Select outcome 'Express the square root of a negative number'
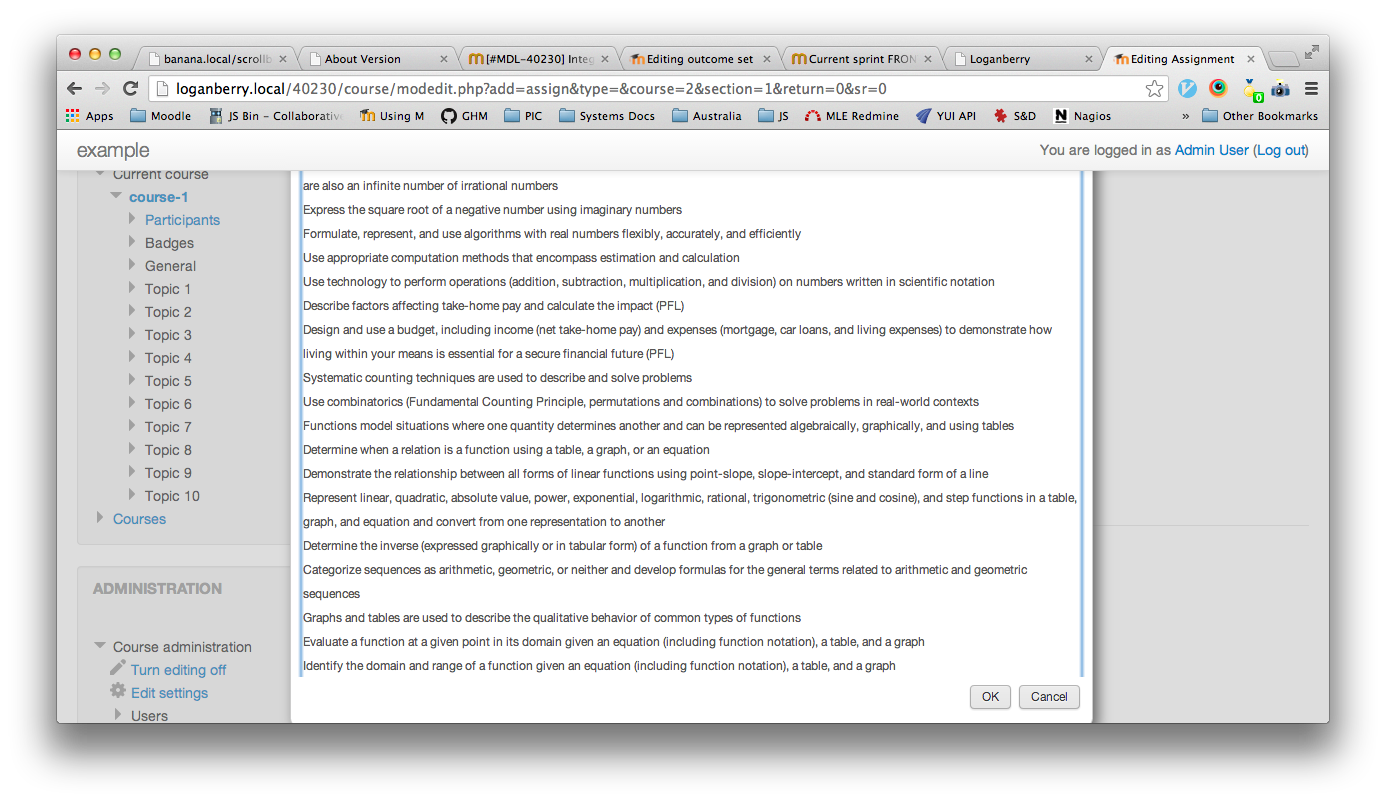The image size is (1386, 802). 492,210
